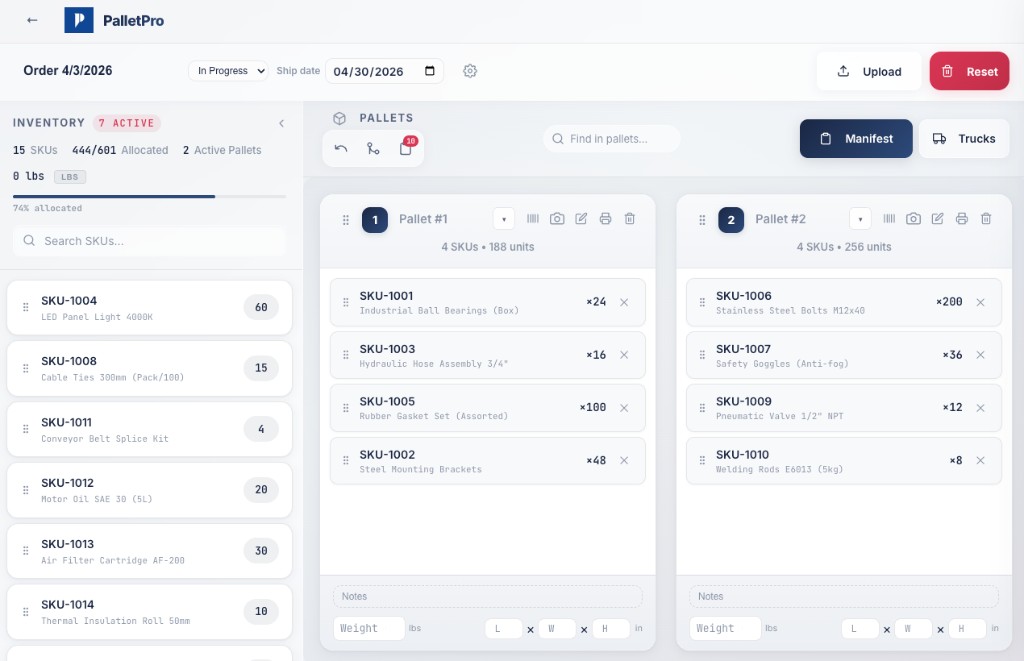Click the SKU-1004 drag handle
Image resolution: width=1024 pixels, height=661 pixels.
[x=25, y=307]
